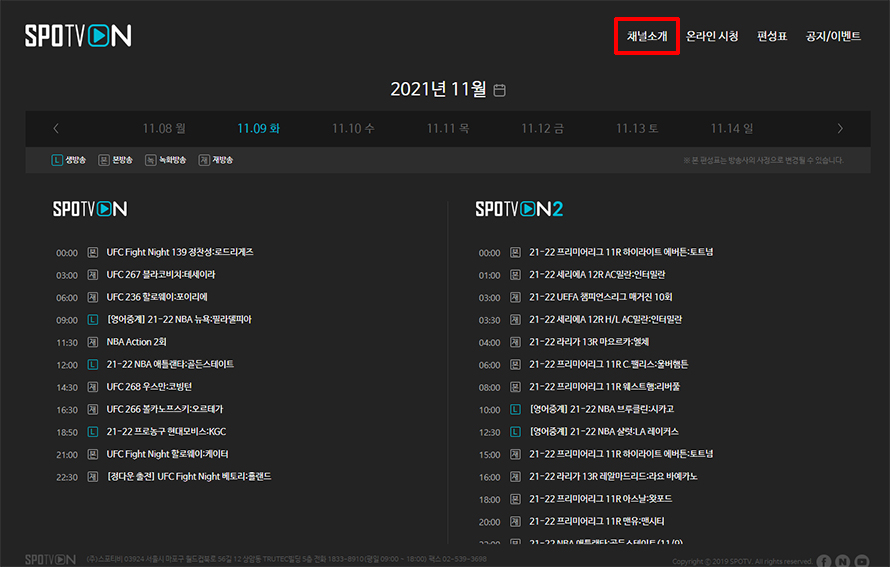The width and height of the screenshot is (890, 567).
Task: Click the live icon for 프로농구 현대모비스:KGC
Action: coord(93,432)
